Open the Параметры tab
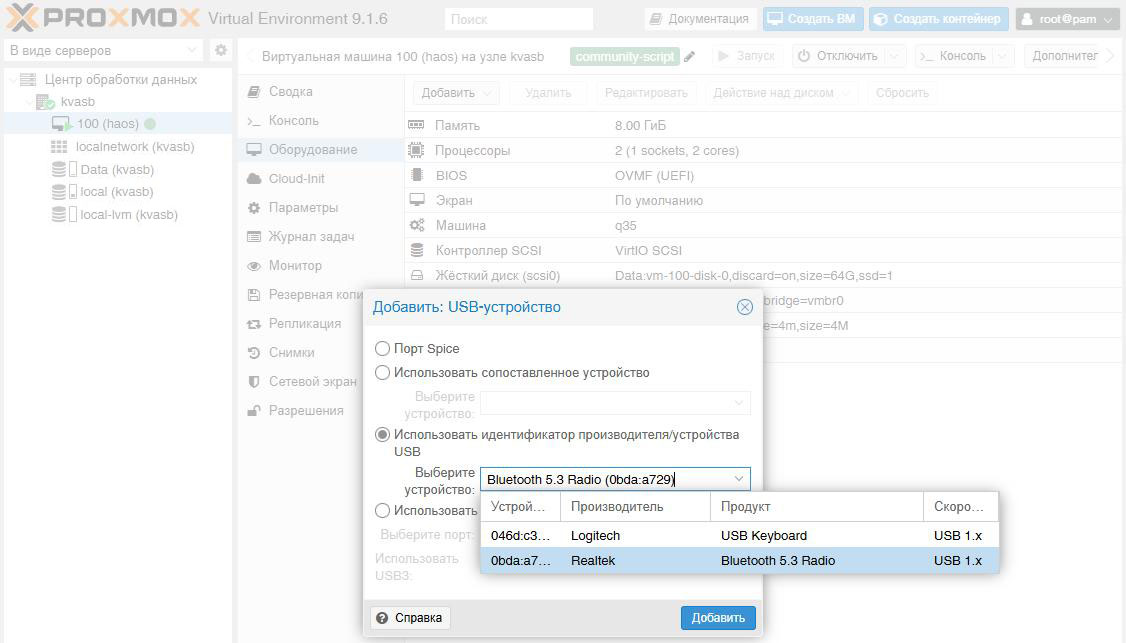 coord(320,208)
